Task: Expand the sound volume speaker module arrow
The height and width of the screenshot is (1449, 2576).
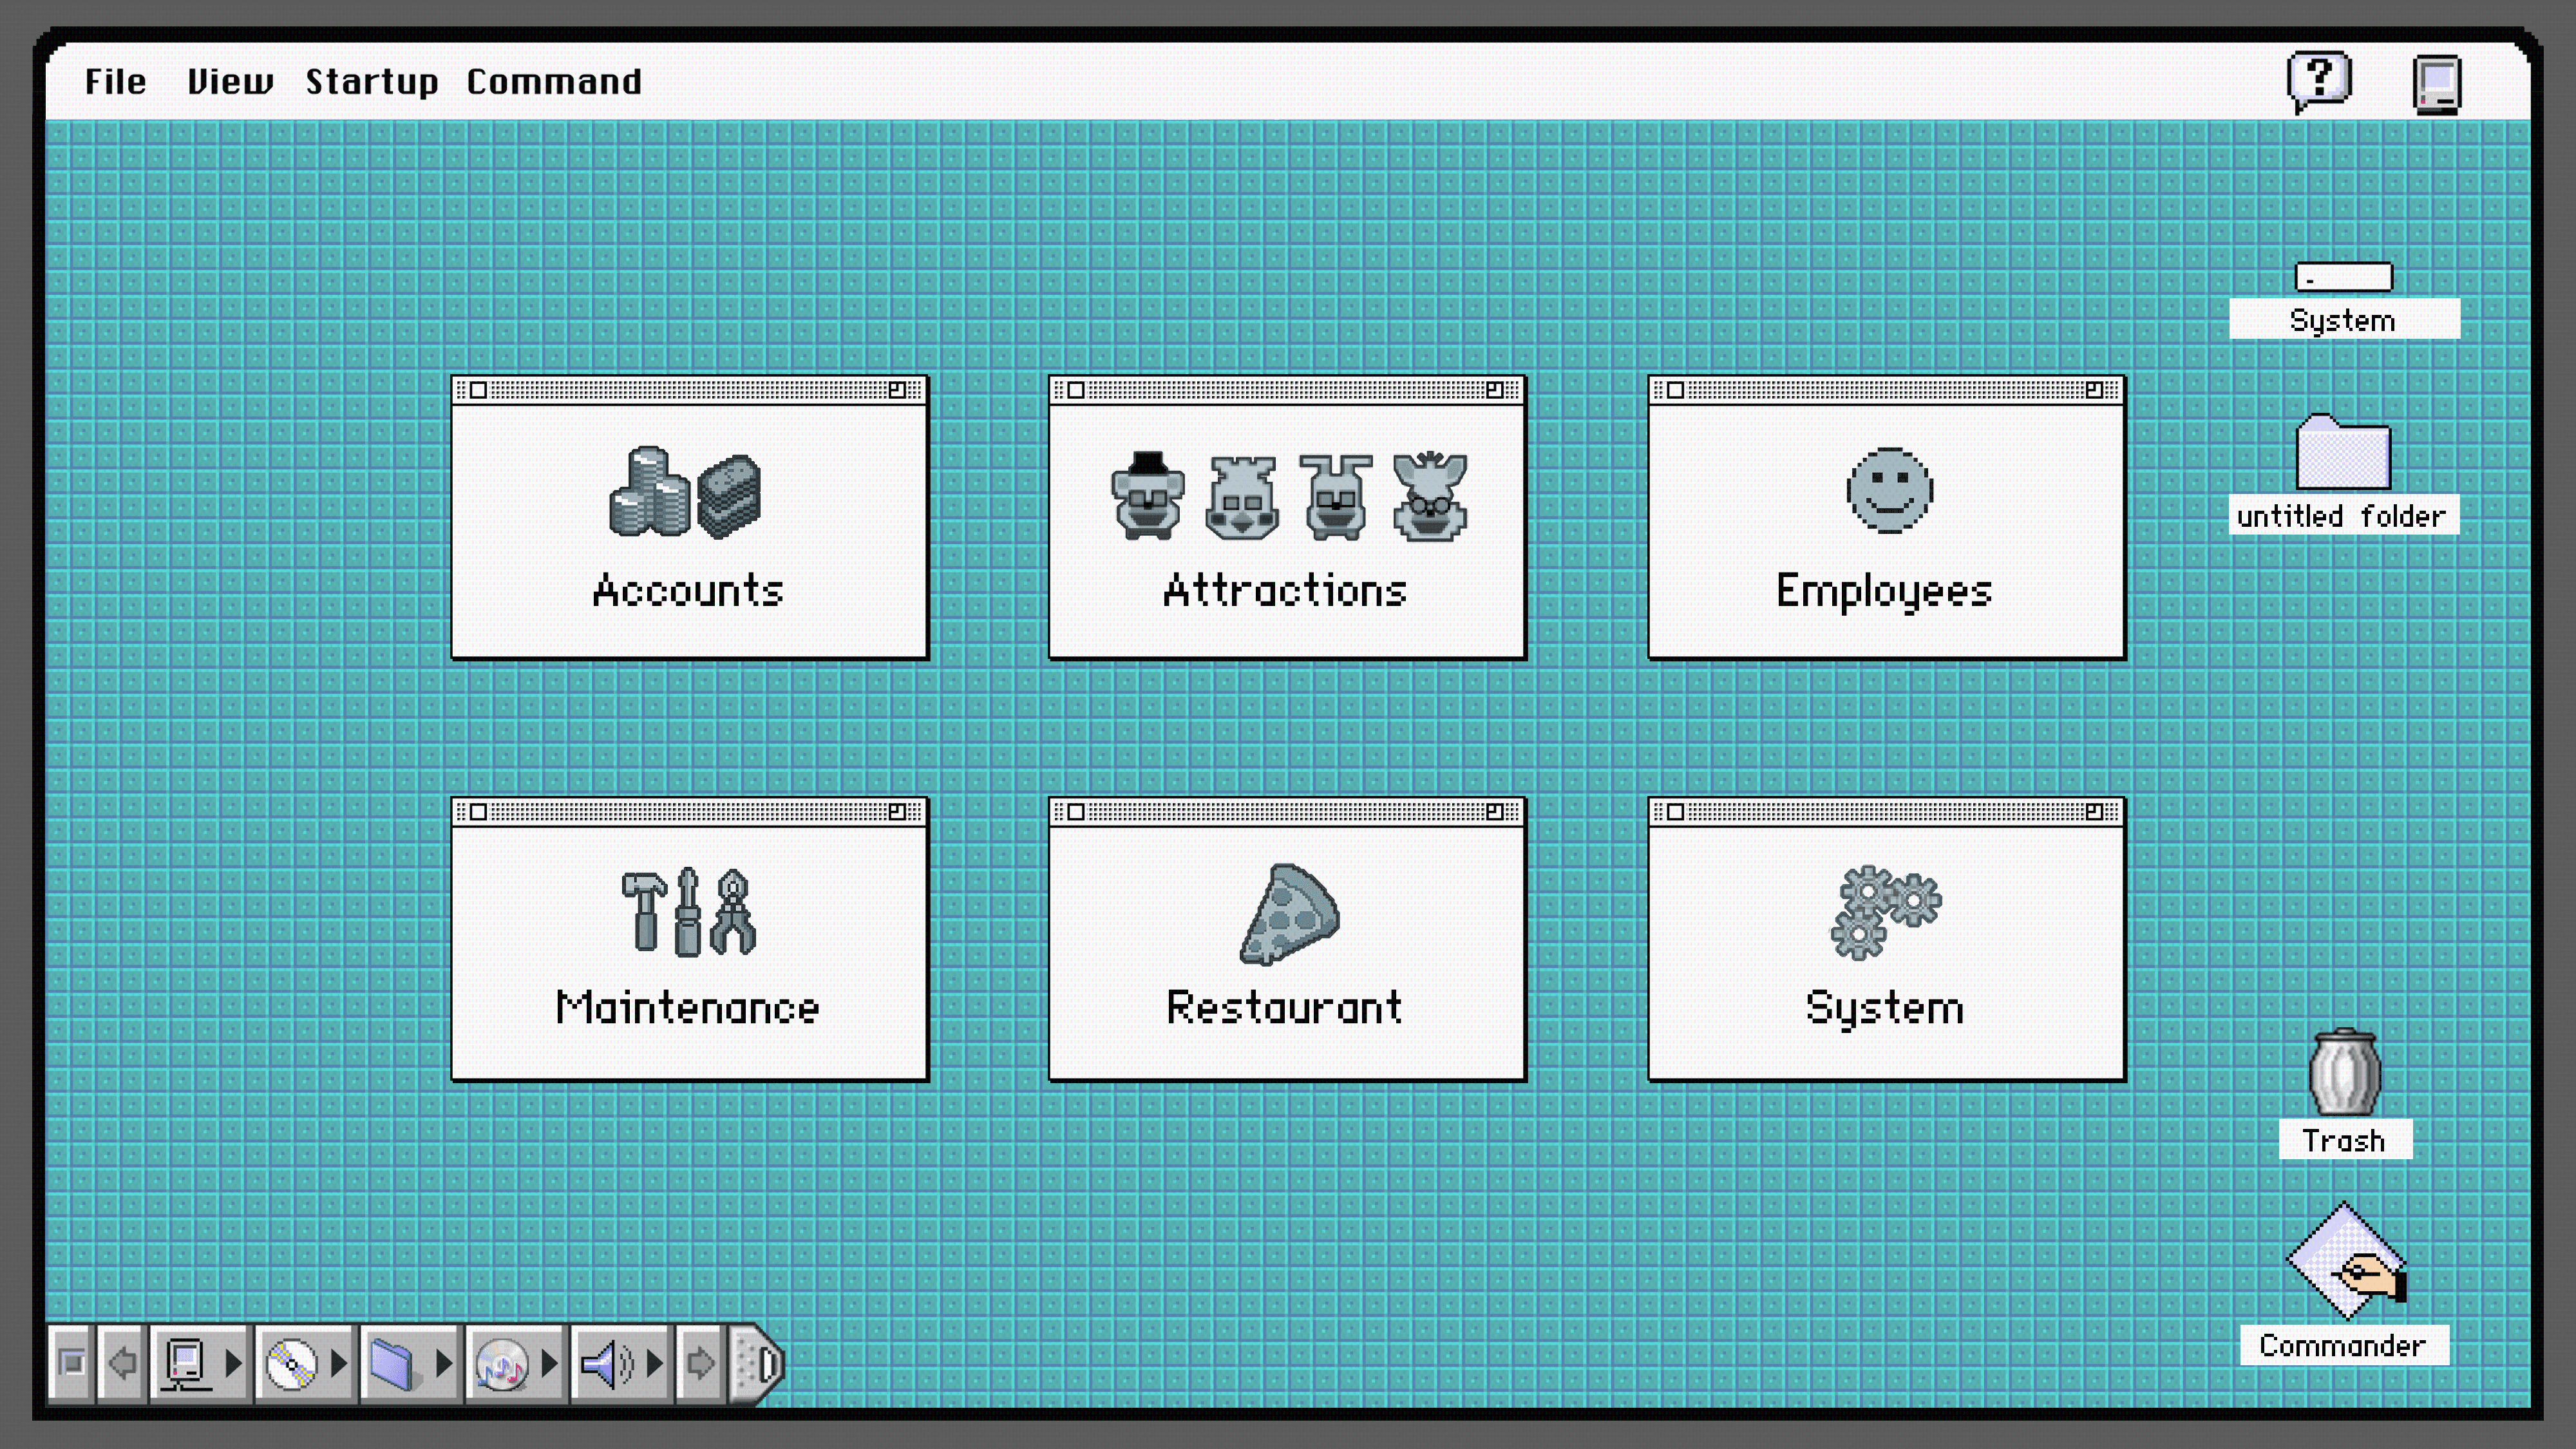Action: [x=654, y=1363]
